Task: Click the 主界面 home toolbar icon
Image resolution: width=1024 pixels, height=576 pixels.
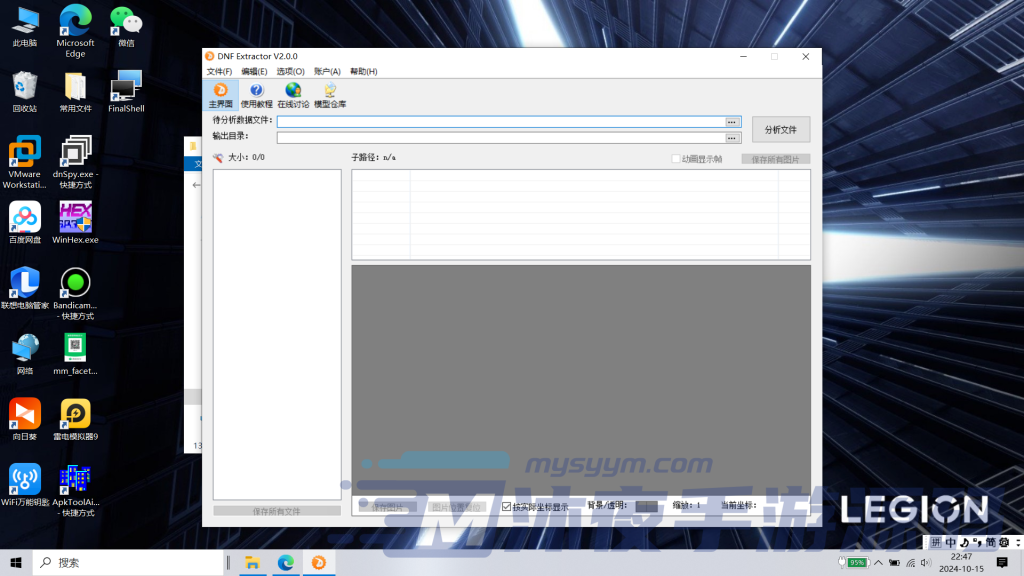Action: click(x=220, y=95)
